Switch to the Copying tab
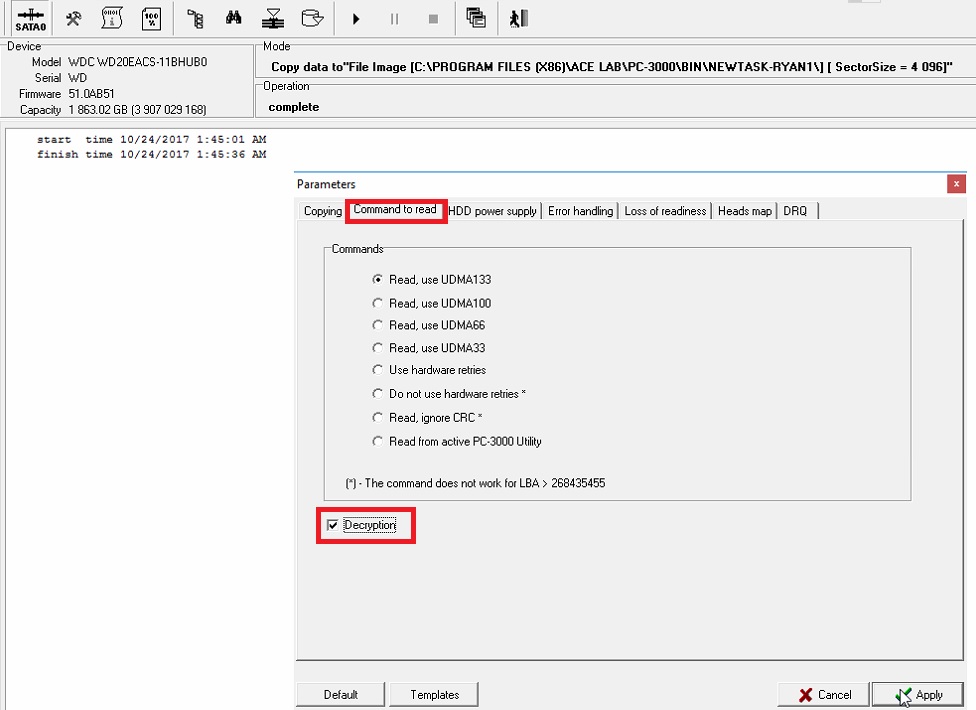This screenshot has height=710, width=976. click(x=322, y=211)
